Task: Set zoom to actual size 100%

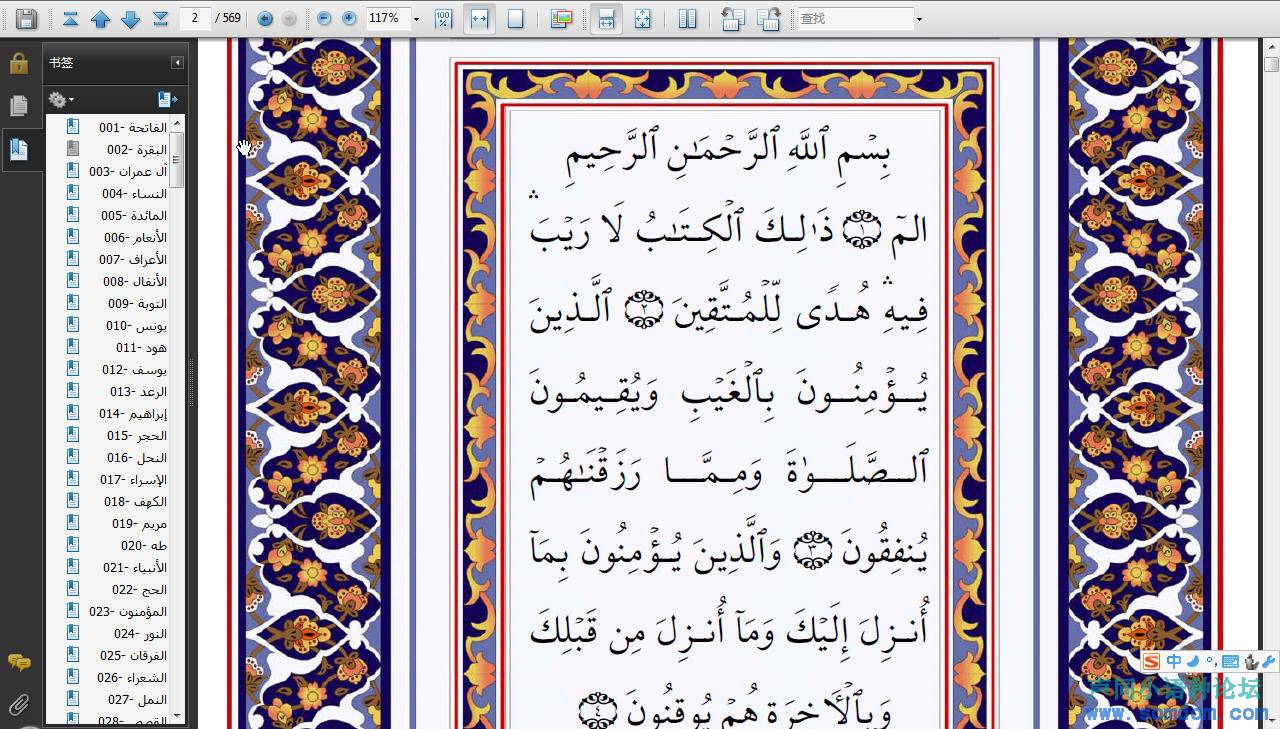Action: pyautogui.click(x=444, y=18)
